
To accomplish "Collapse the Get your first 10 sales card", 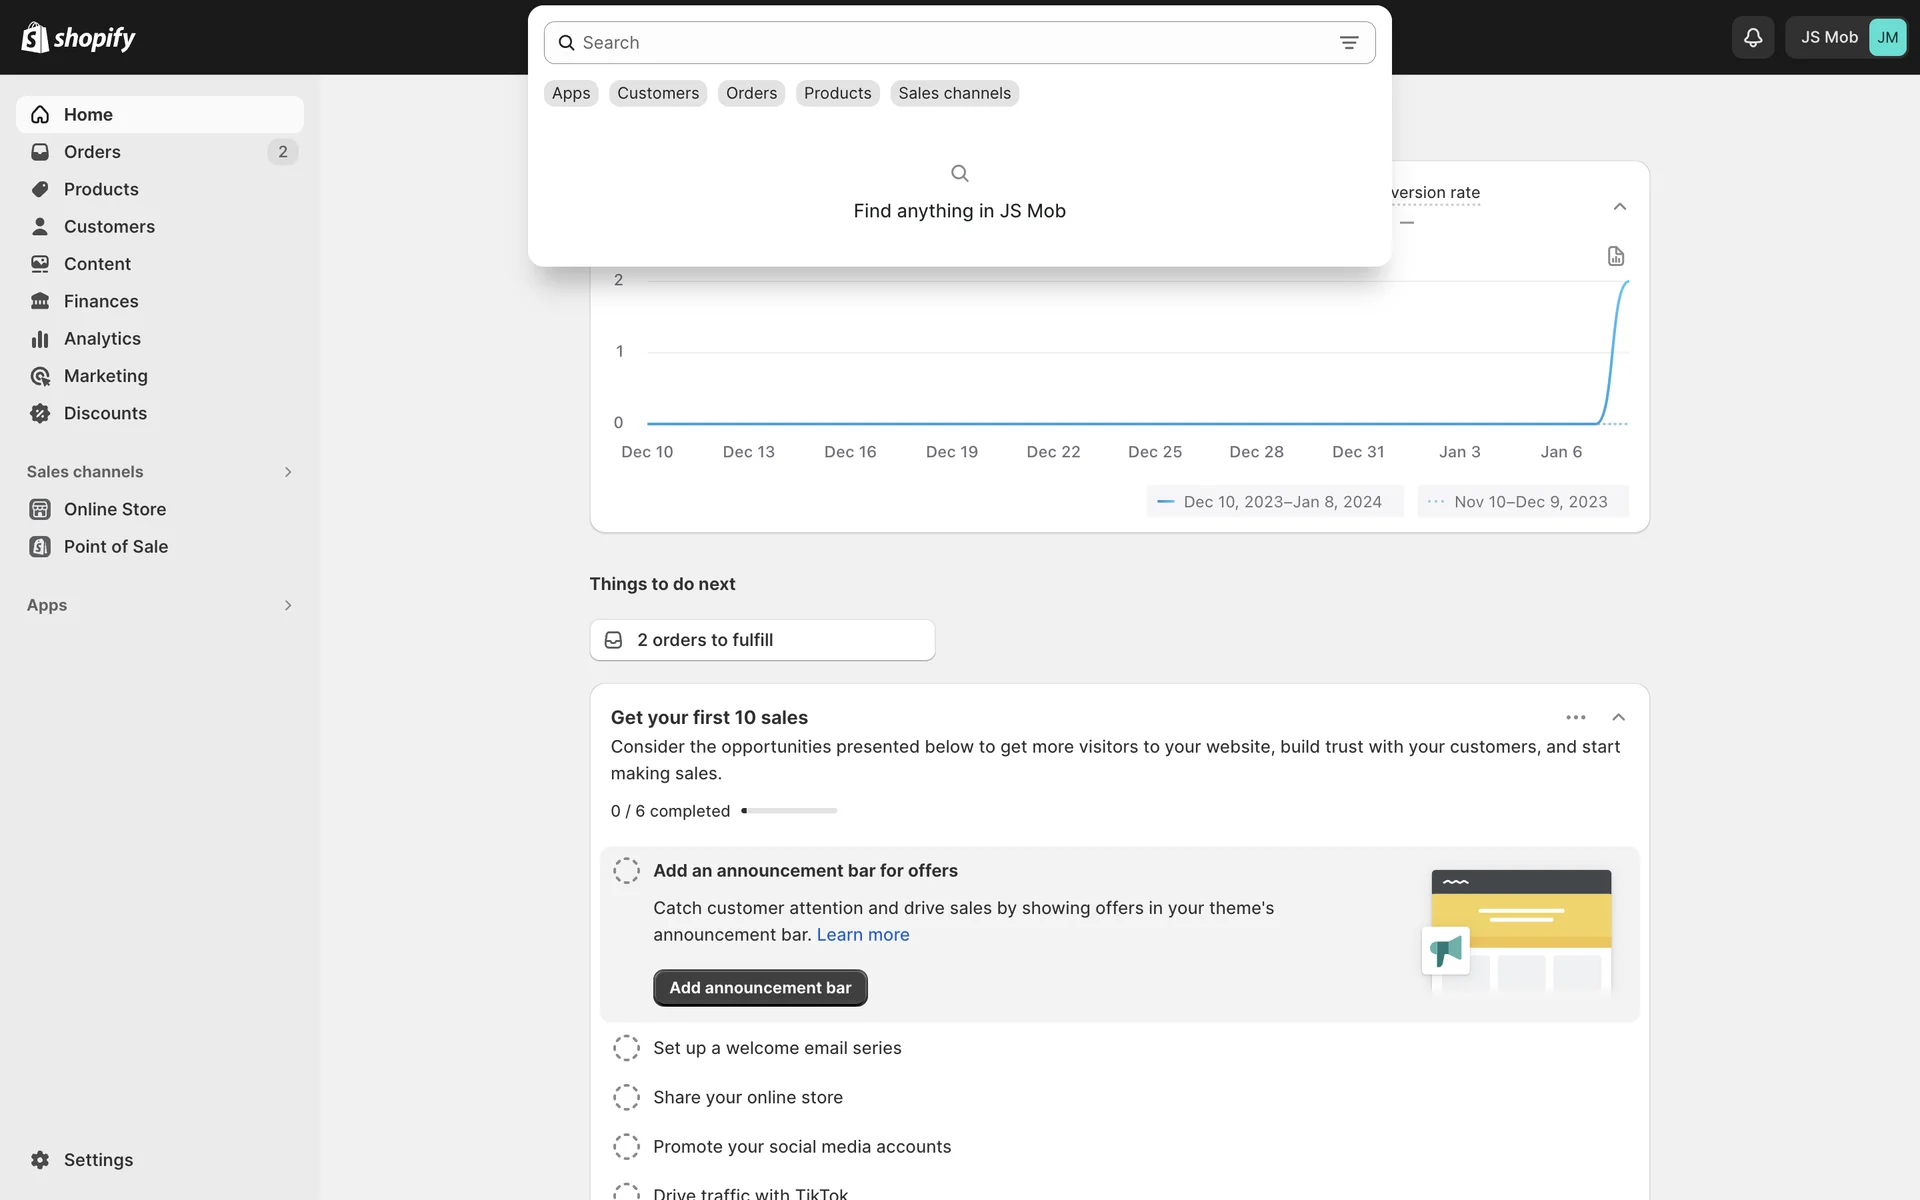I will point(1618,717).
